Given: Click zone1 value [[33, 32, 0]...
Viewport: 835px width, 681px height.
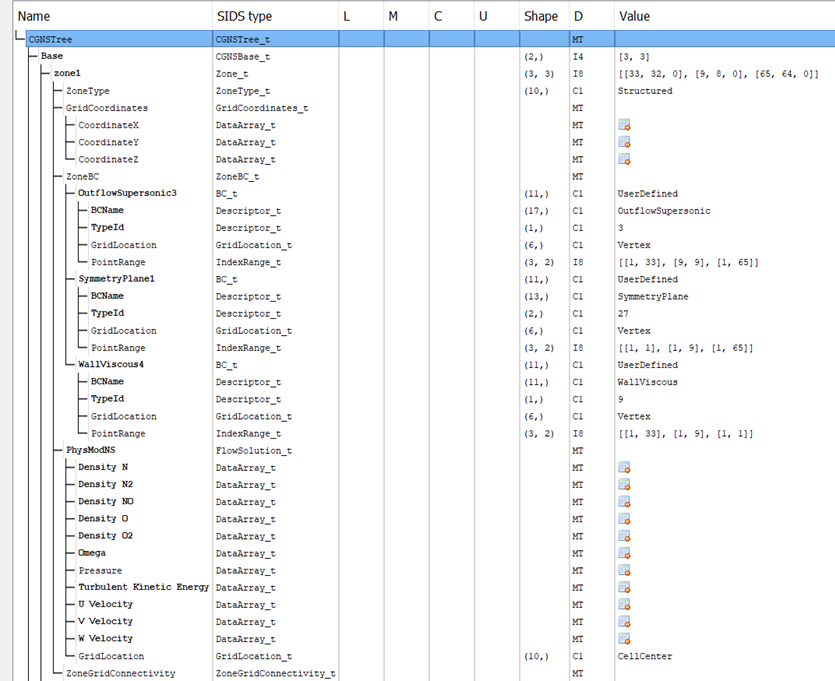Looking at the screenshot, I should (x=718, y=74).
